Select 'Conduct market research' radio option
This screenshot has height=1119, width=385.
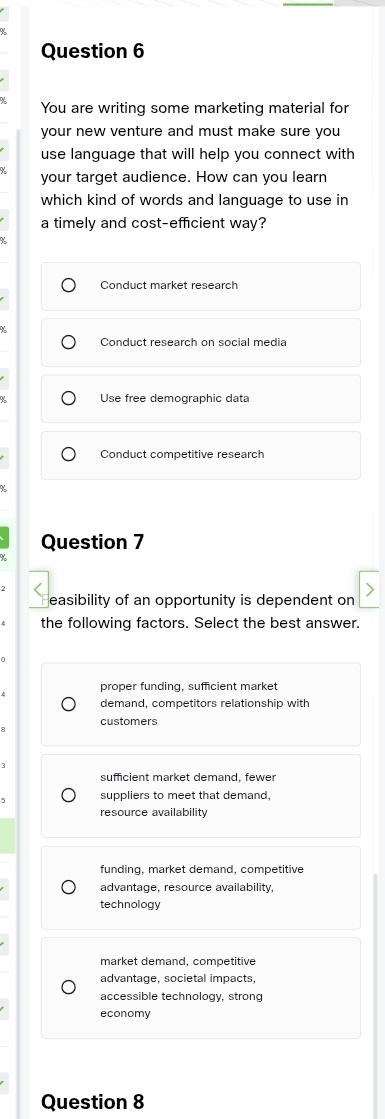coord(68,285)
